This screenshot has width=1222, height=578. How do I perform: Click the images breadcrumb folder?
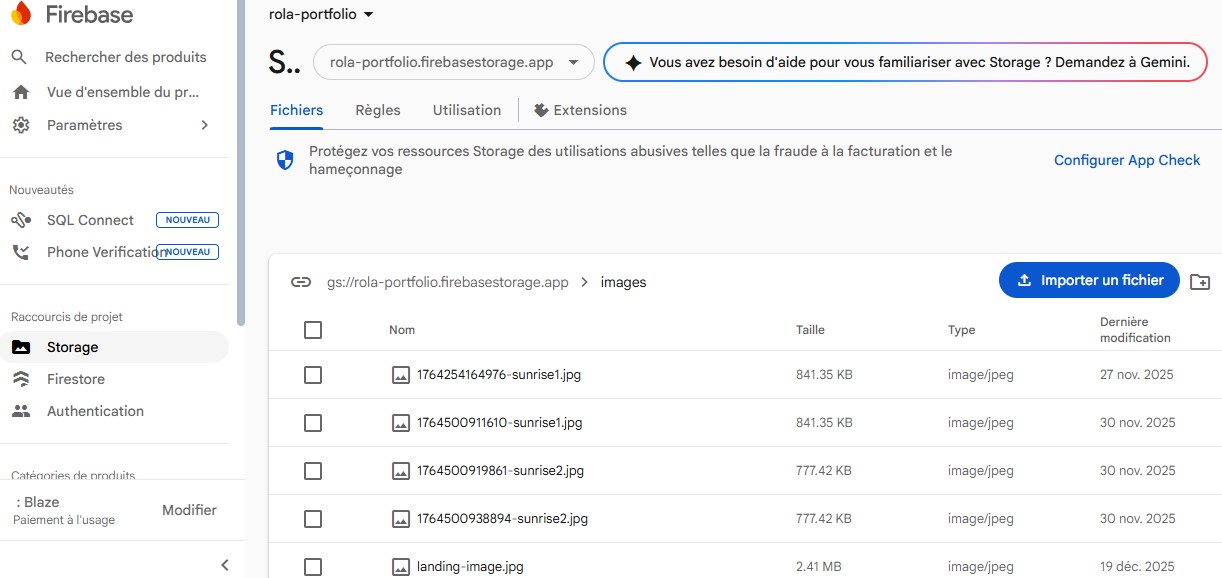[624, 283]
